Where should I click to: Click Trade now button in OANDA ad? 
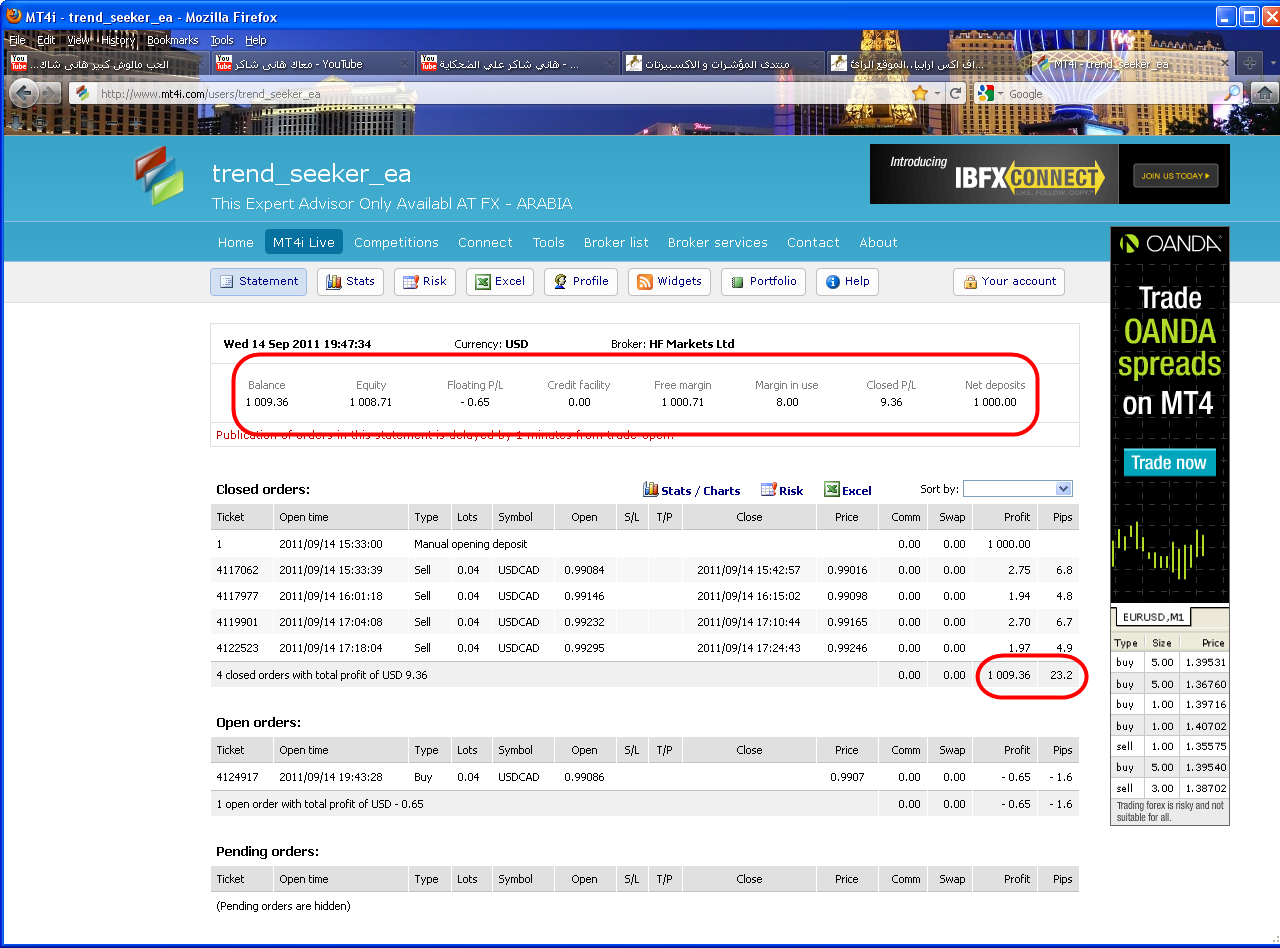1169,463
